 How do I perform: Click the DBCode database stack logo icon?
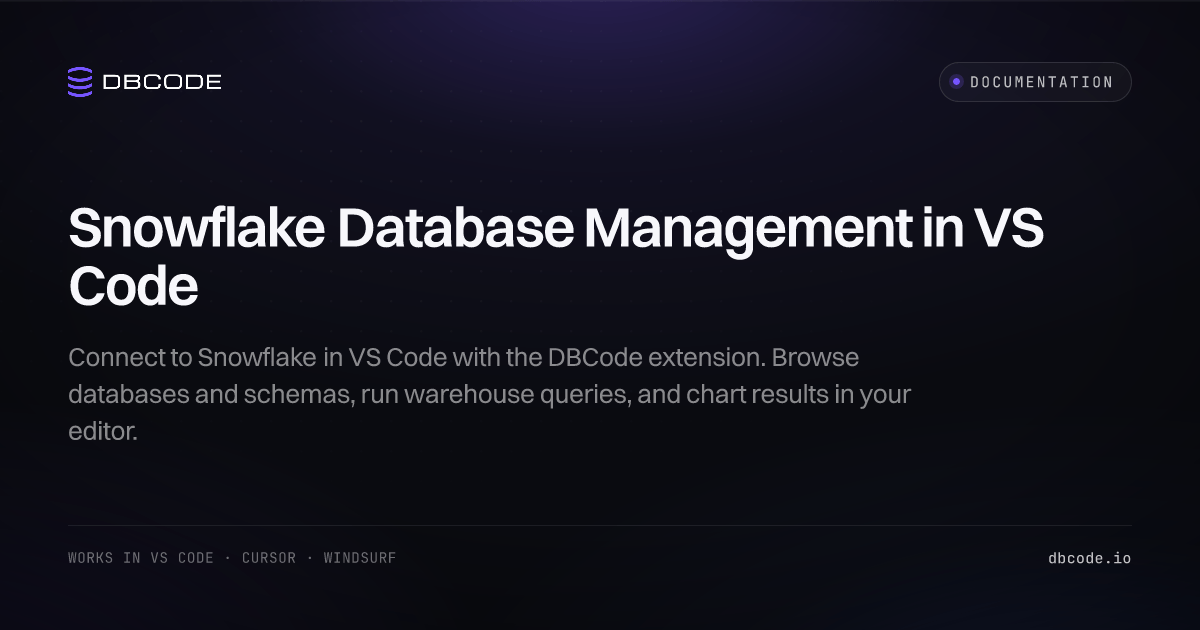click(x=80, y=82)
